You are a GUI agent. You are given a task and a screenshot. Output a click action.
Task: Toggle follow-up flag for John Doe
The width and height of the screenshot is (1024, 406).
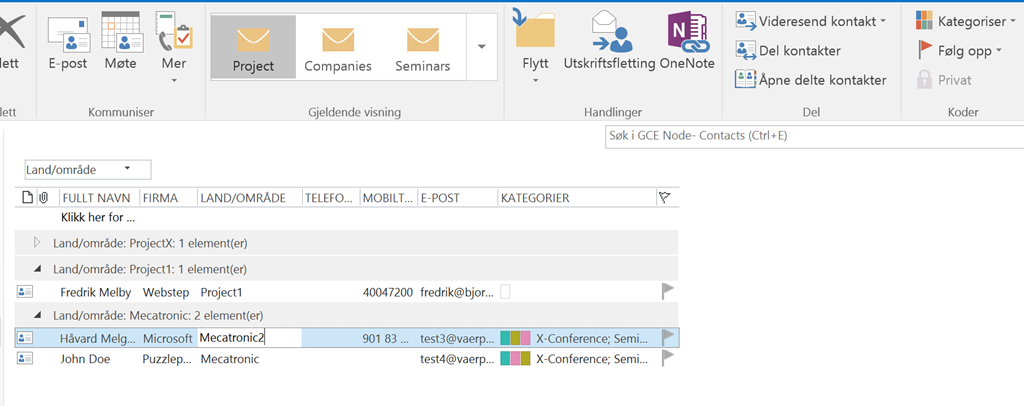coord(667,359)
